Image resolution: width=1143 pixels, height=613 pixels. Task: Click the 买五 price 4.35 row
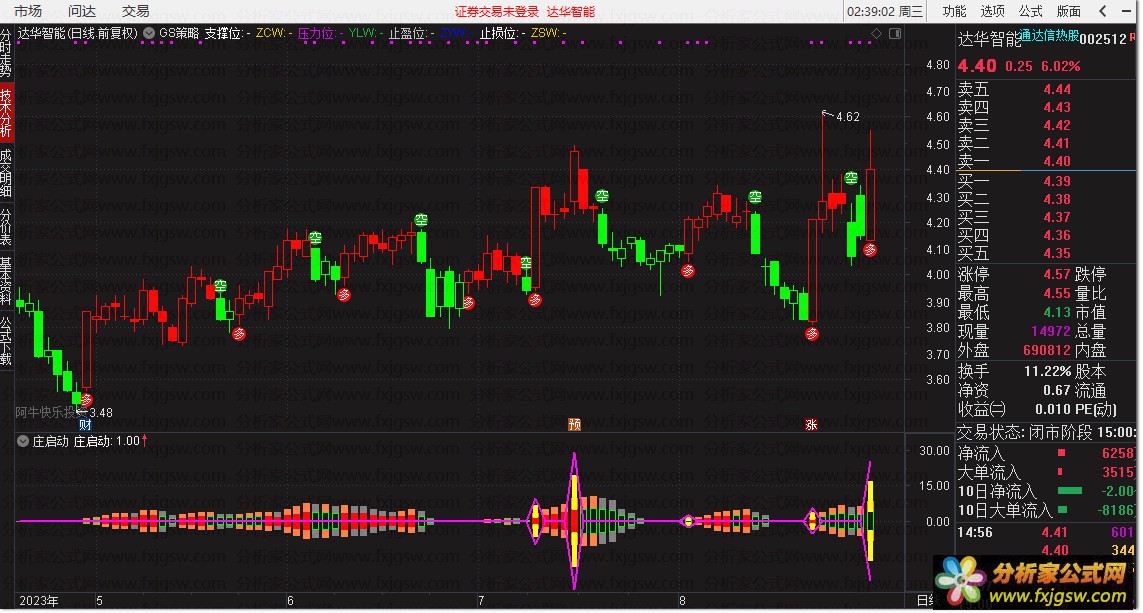[1045, 253]
